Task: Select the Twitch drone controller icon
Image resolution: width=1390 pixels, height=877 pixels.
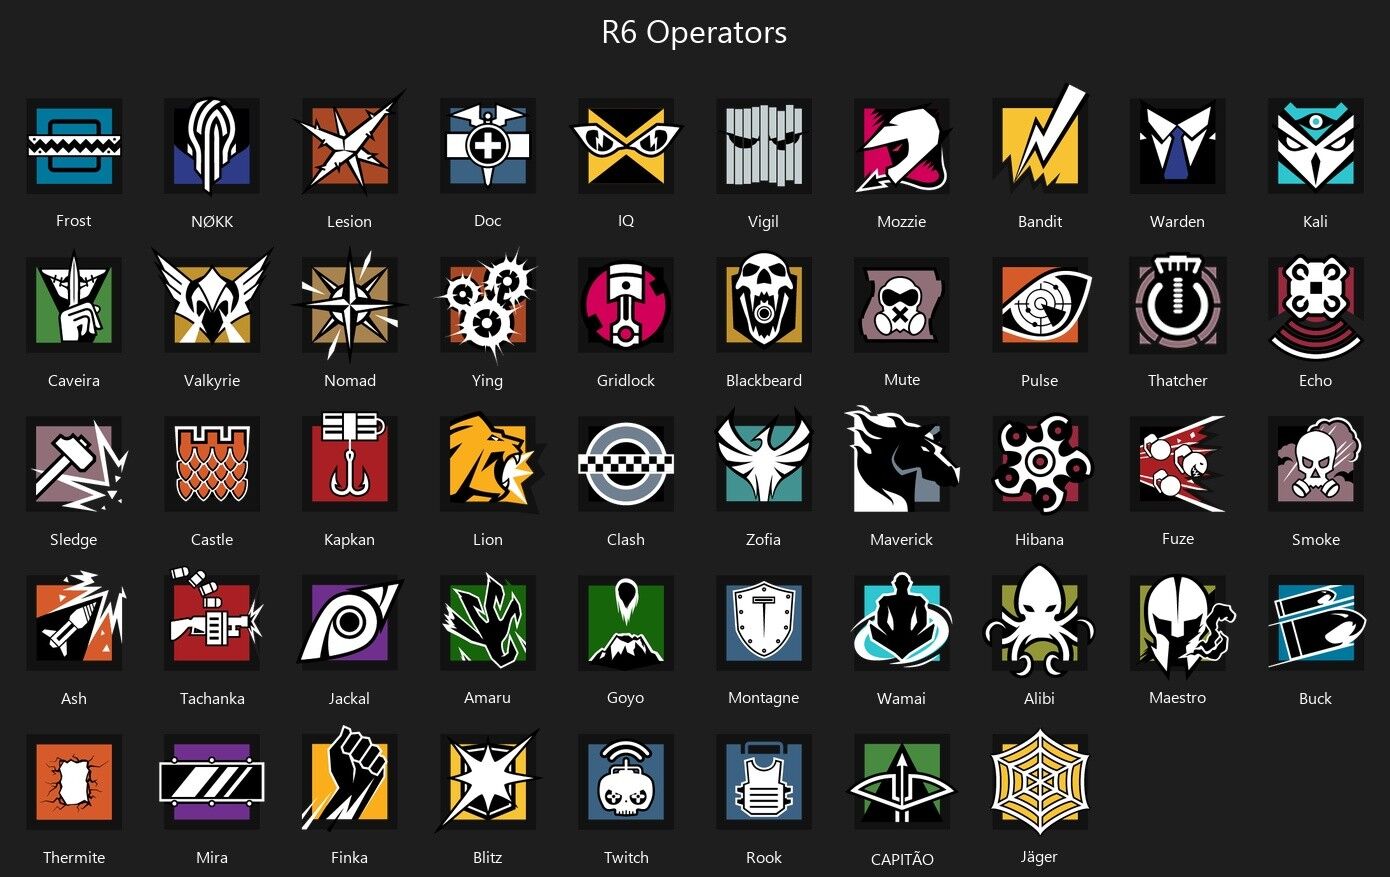Action: click(x=626, y=781)
